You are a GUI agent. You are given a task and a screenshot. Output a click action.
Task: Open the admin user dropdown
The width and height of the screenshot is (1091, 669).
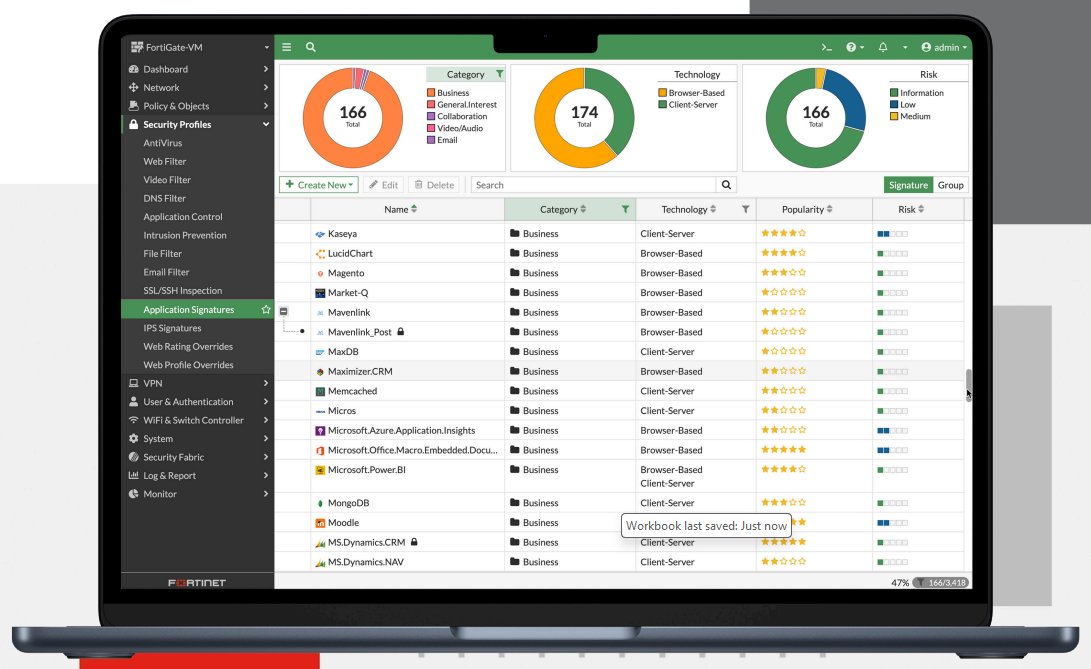pos(944,47)
